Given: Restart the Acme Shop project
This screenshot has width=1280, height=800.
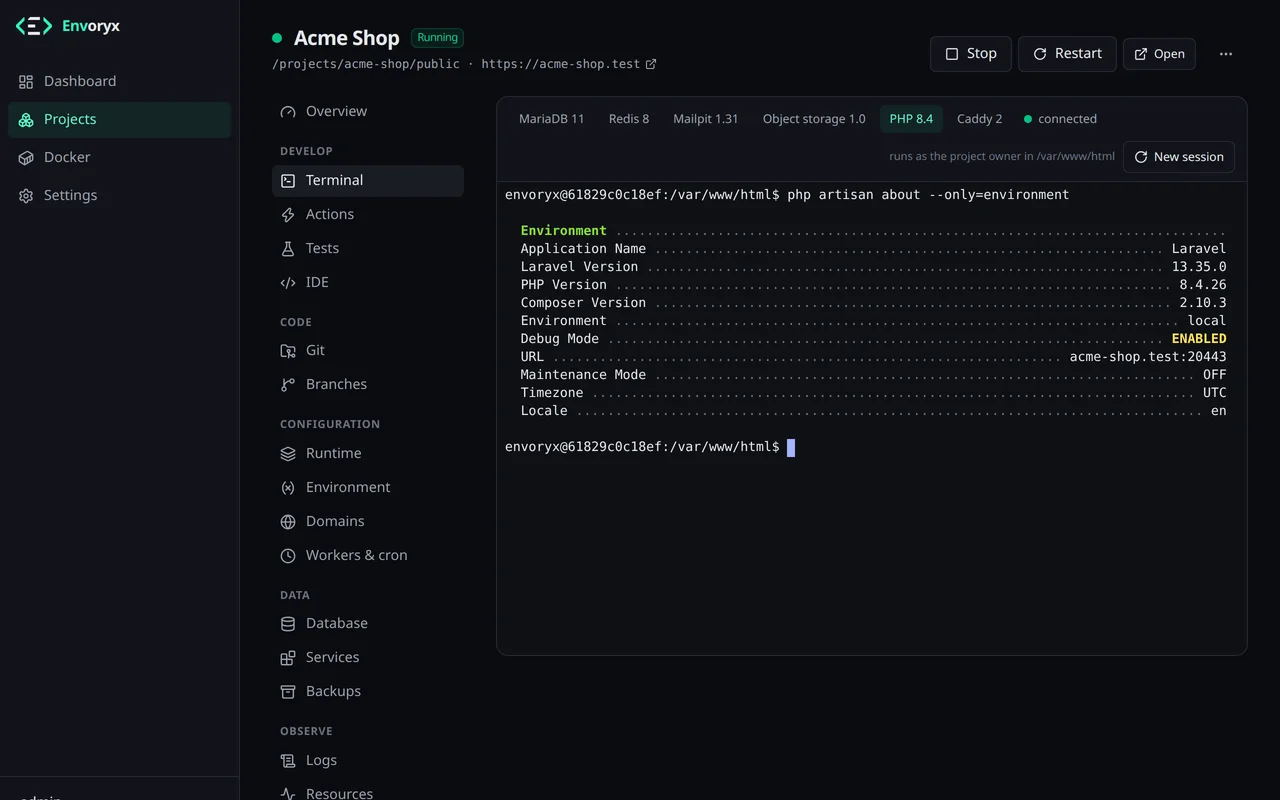Looking at the screenshot, I should click(1067, 54).
